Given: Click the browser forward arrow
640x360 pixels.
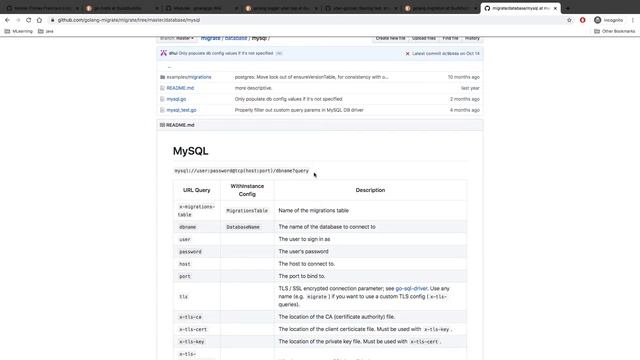Looking at the screenshot, I should coord(18,20).
